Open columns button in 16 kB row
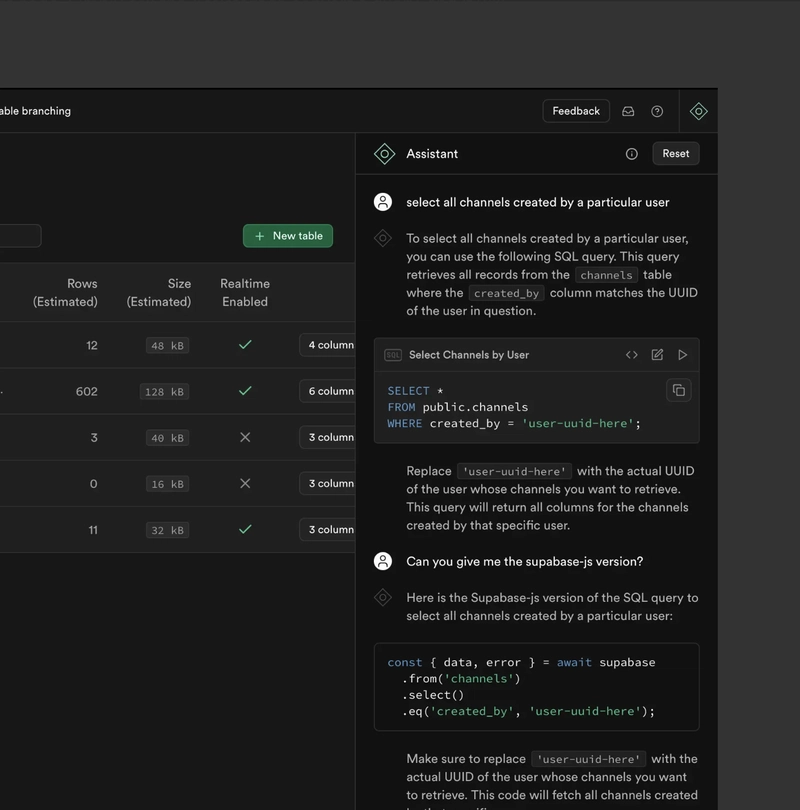Image resolution: width=800 pixels, height=810 pixels. 327,484
